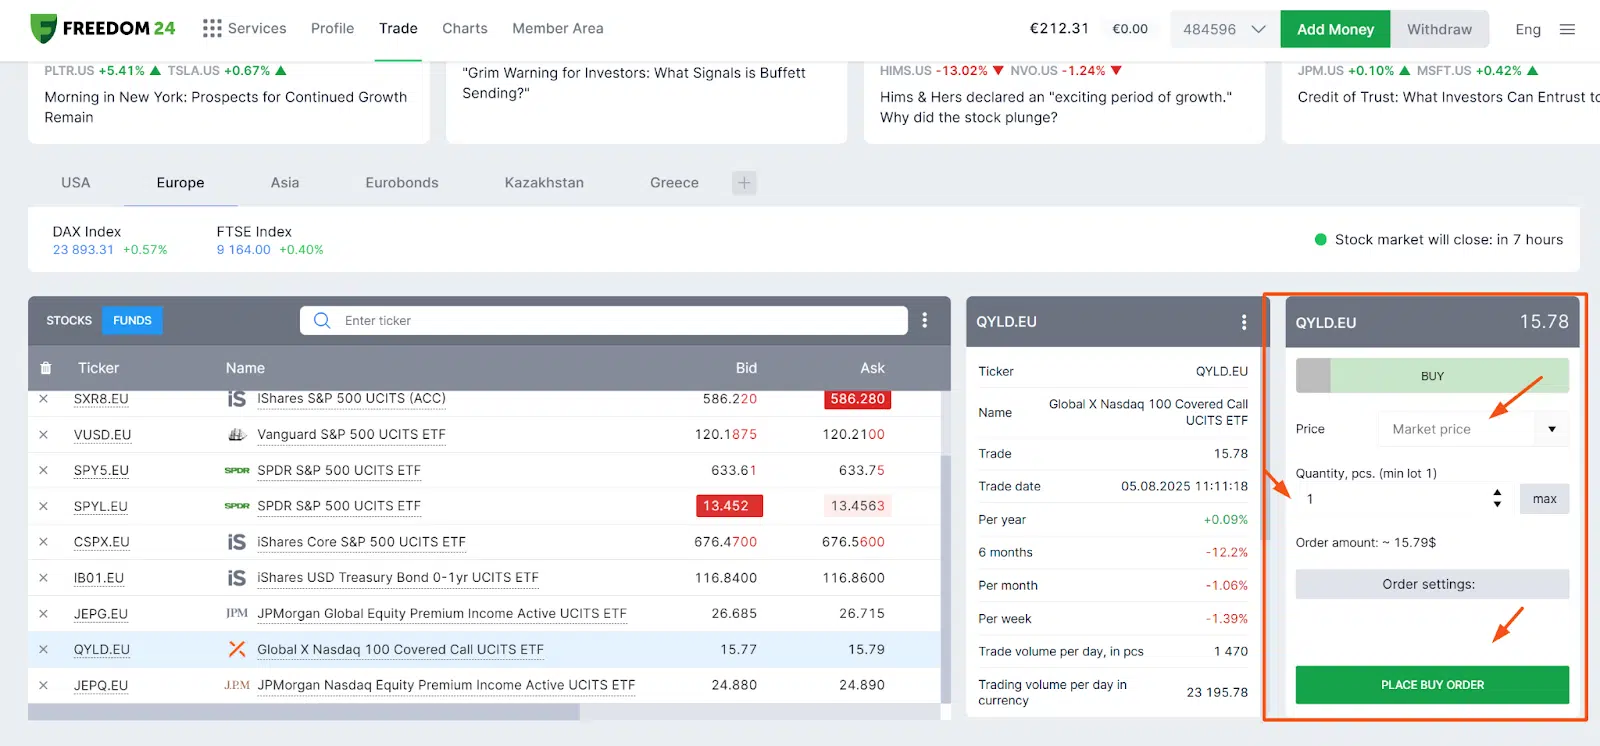Set quantity to max
Image resolution: width=1600 pixels, height=746 pixels.
[1544, 499]
